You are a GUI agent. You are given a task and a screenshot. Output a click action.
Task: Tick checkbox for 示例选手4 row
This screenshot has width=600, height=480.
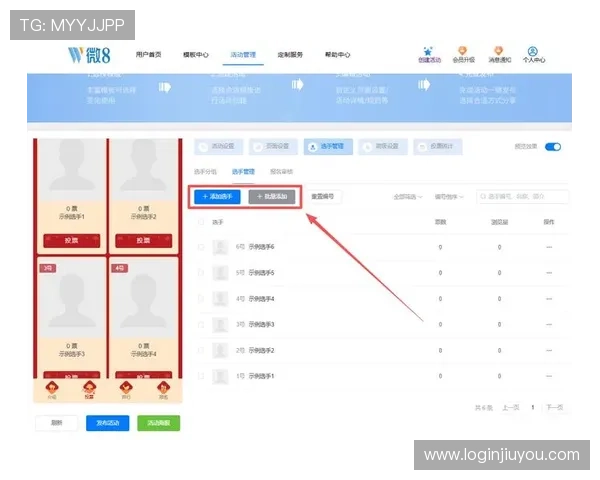tap(201, 299)
